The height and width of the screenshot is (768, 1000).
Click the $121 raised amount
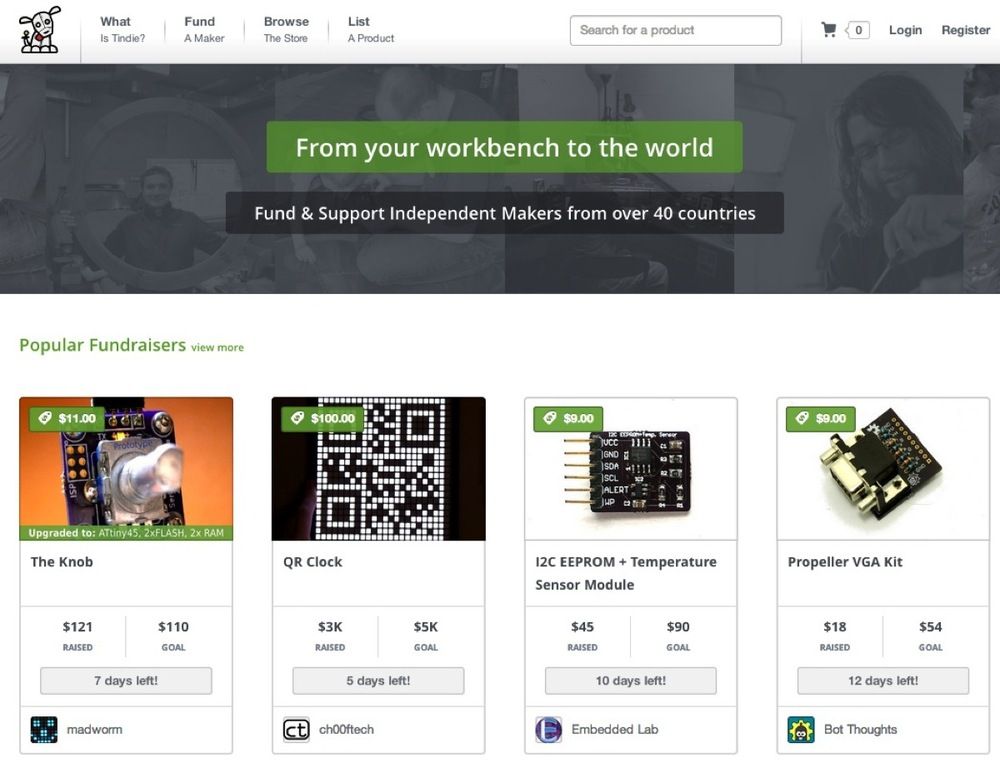click(77, 627)
